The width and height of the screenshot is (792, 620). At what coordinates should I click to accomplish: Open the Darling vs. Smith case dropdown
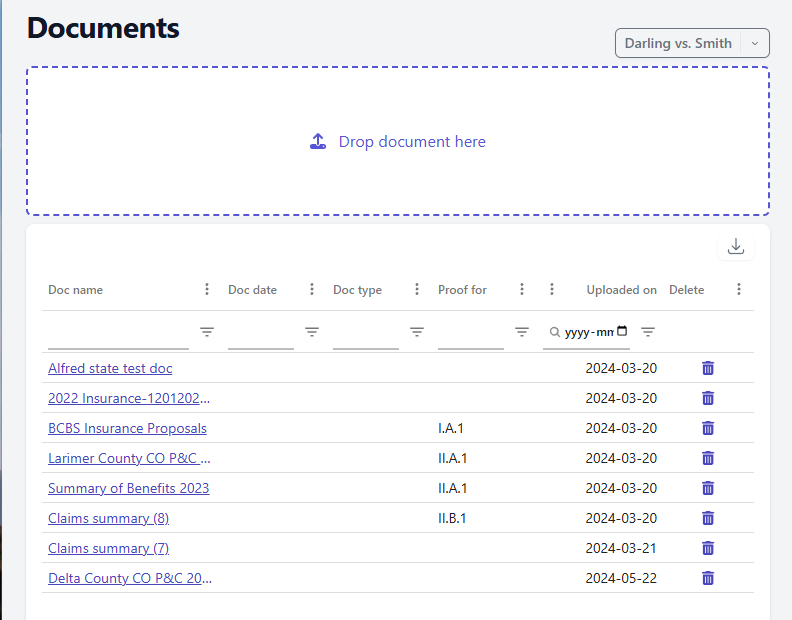(692, 43)
